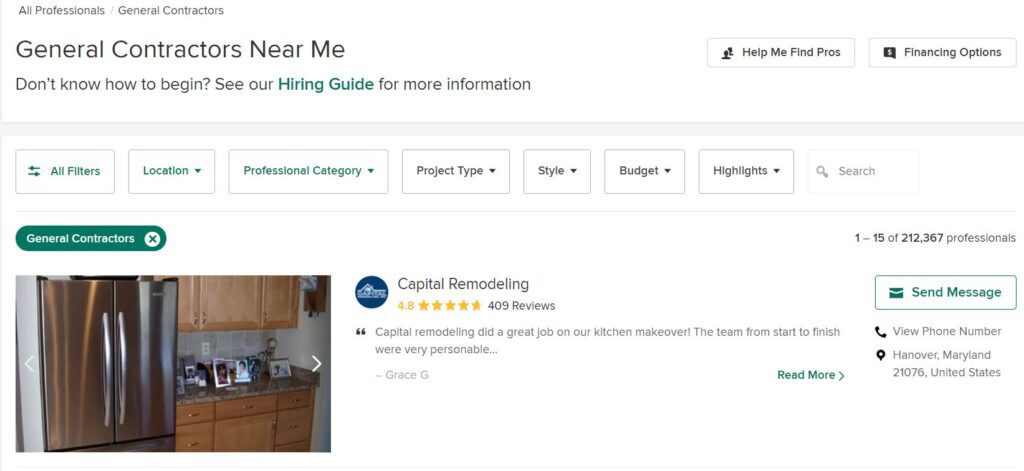Open the 409 Reviews link

click(521, 306)
